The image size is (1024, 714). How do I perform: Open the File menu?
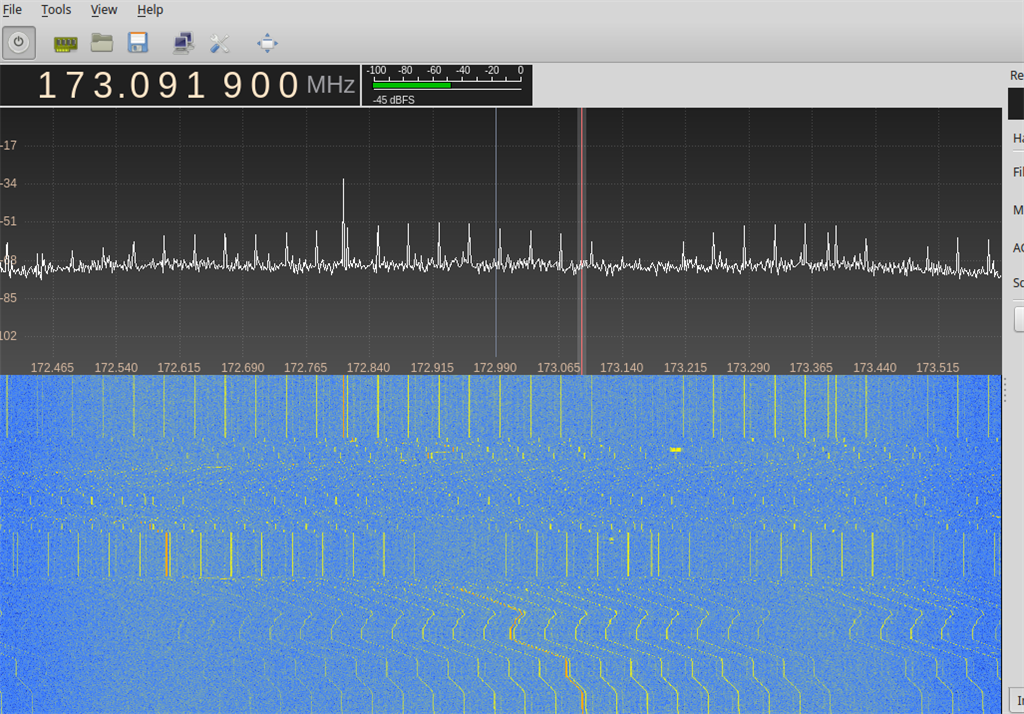[x=13, y=10]
